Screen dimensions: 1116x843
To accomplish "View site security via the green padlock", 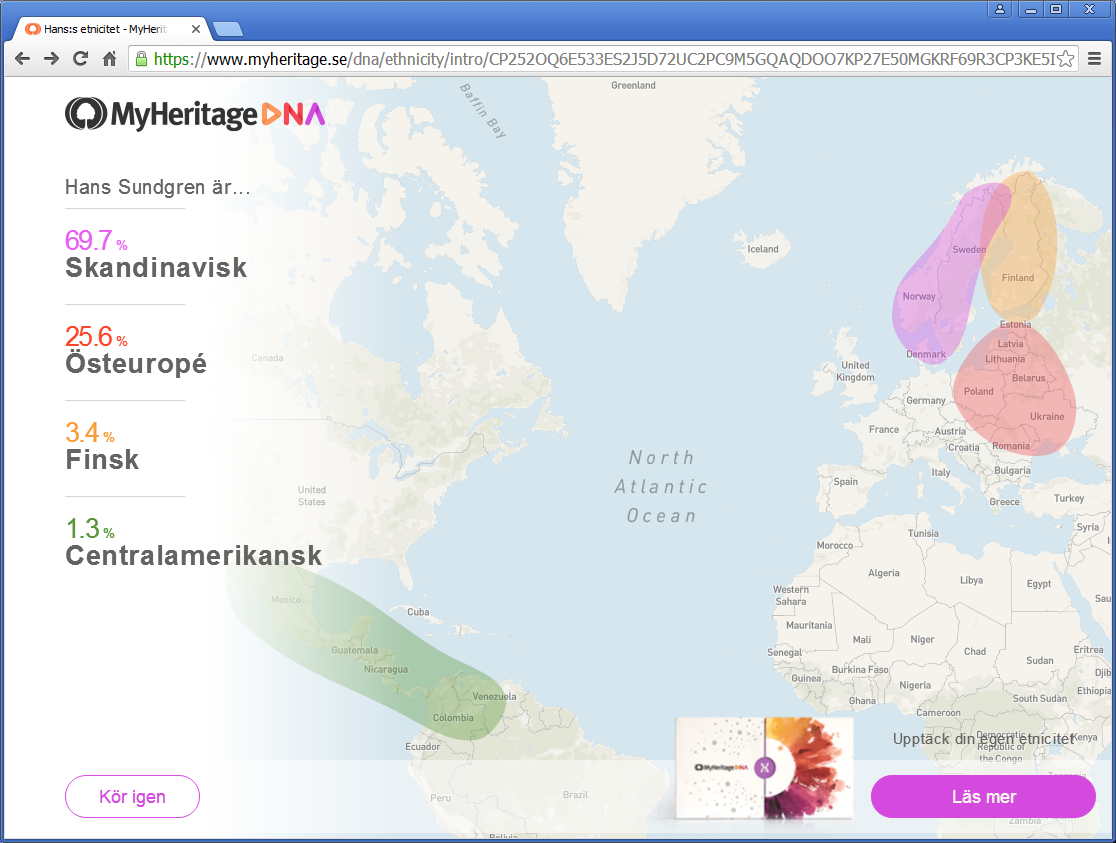I will click(141, 58).
